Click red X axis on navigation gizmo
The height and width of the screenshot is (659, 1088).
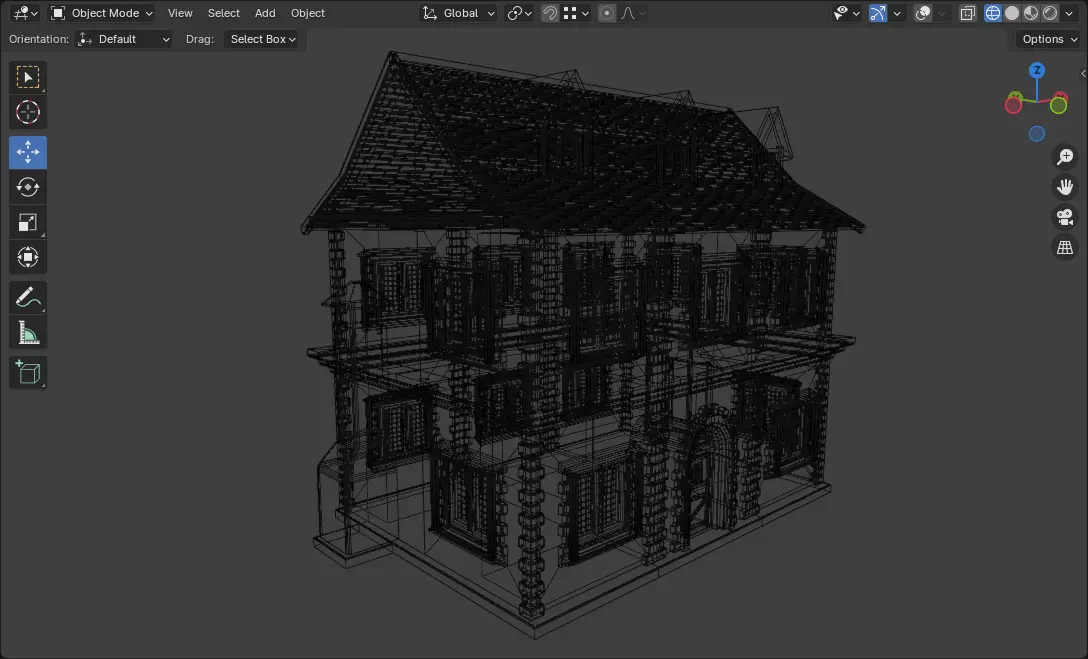coord(1013,105)
